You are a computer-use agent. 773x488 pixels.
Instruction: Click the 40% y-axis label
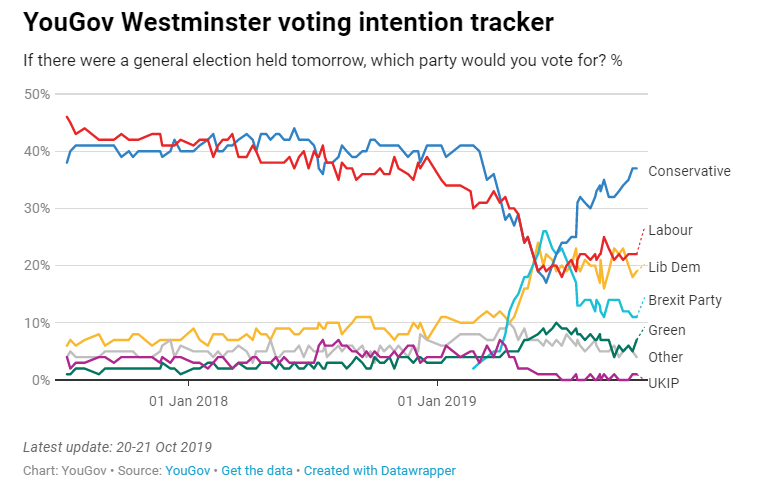37,152
